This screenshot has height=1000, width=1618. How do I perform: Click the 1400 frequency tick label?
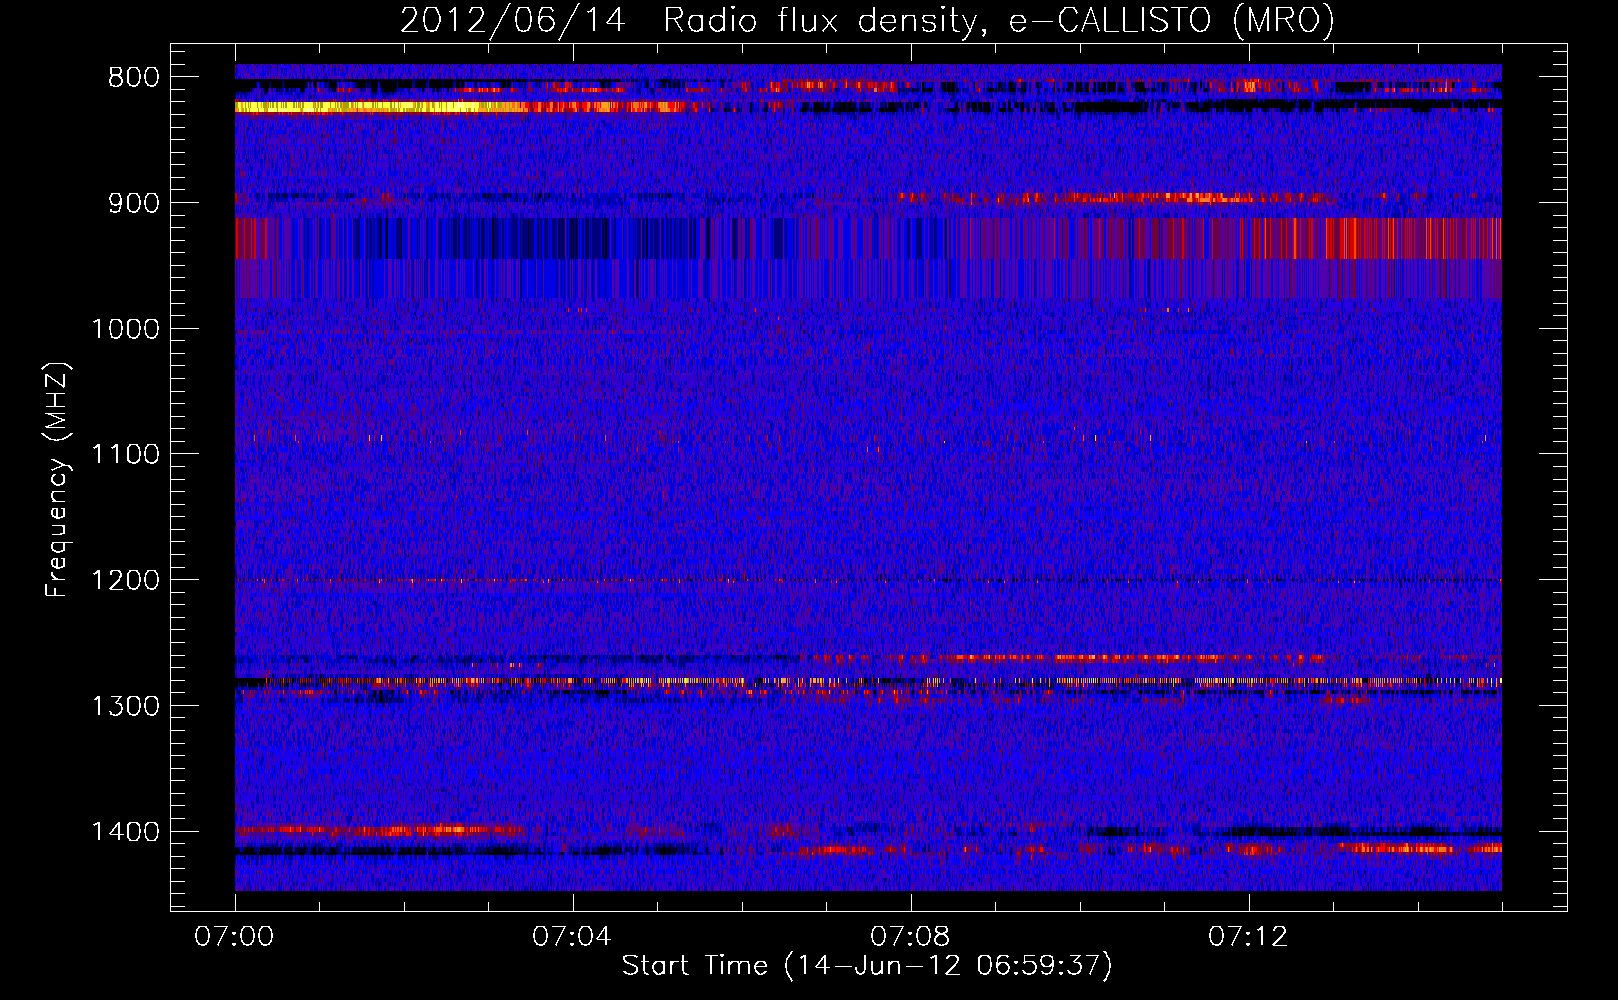click(125, 832)
